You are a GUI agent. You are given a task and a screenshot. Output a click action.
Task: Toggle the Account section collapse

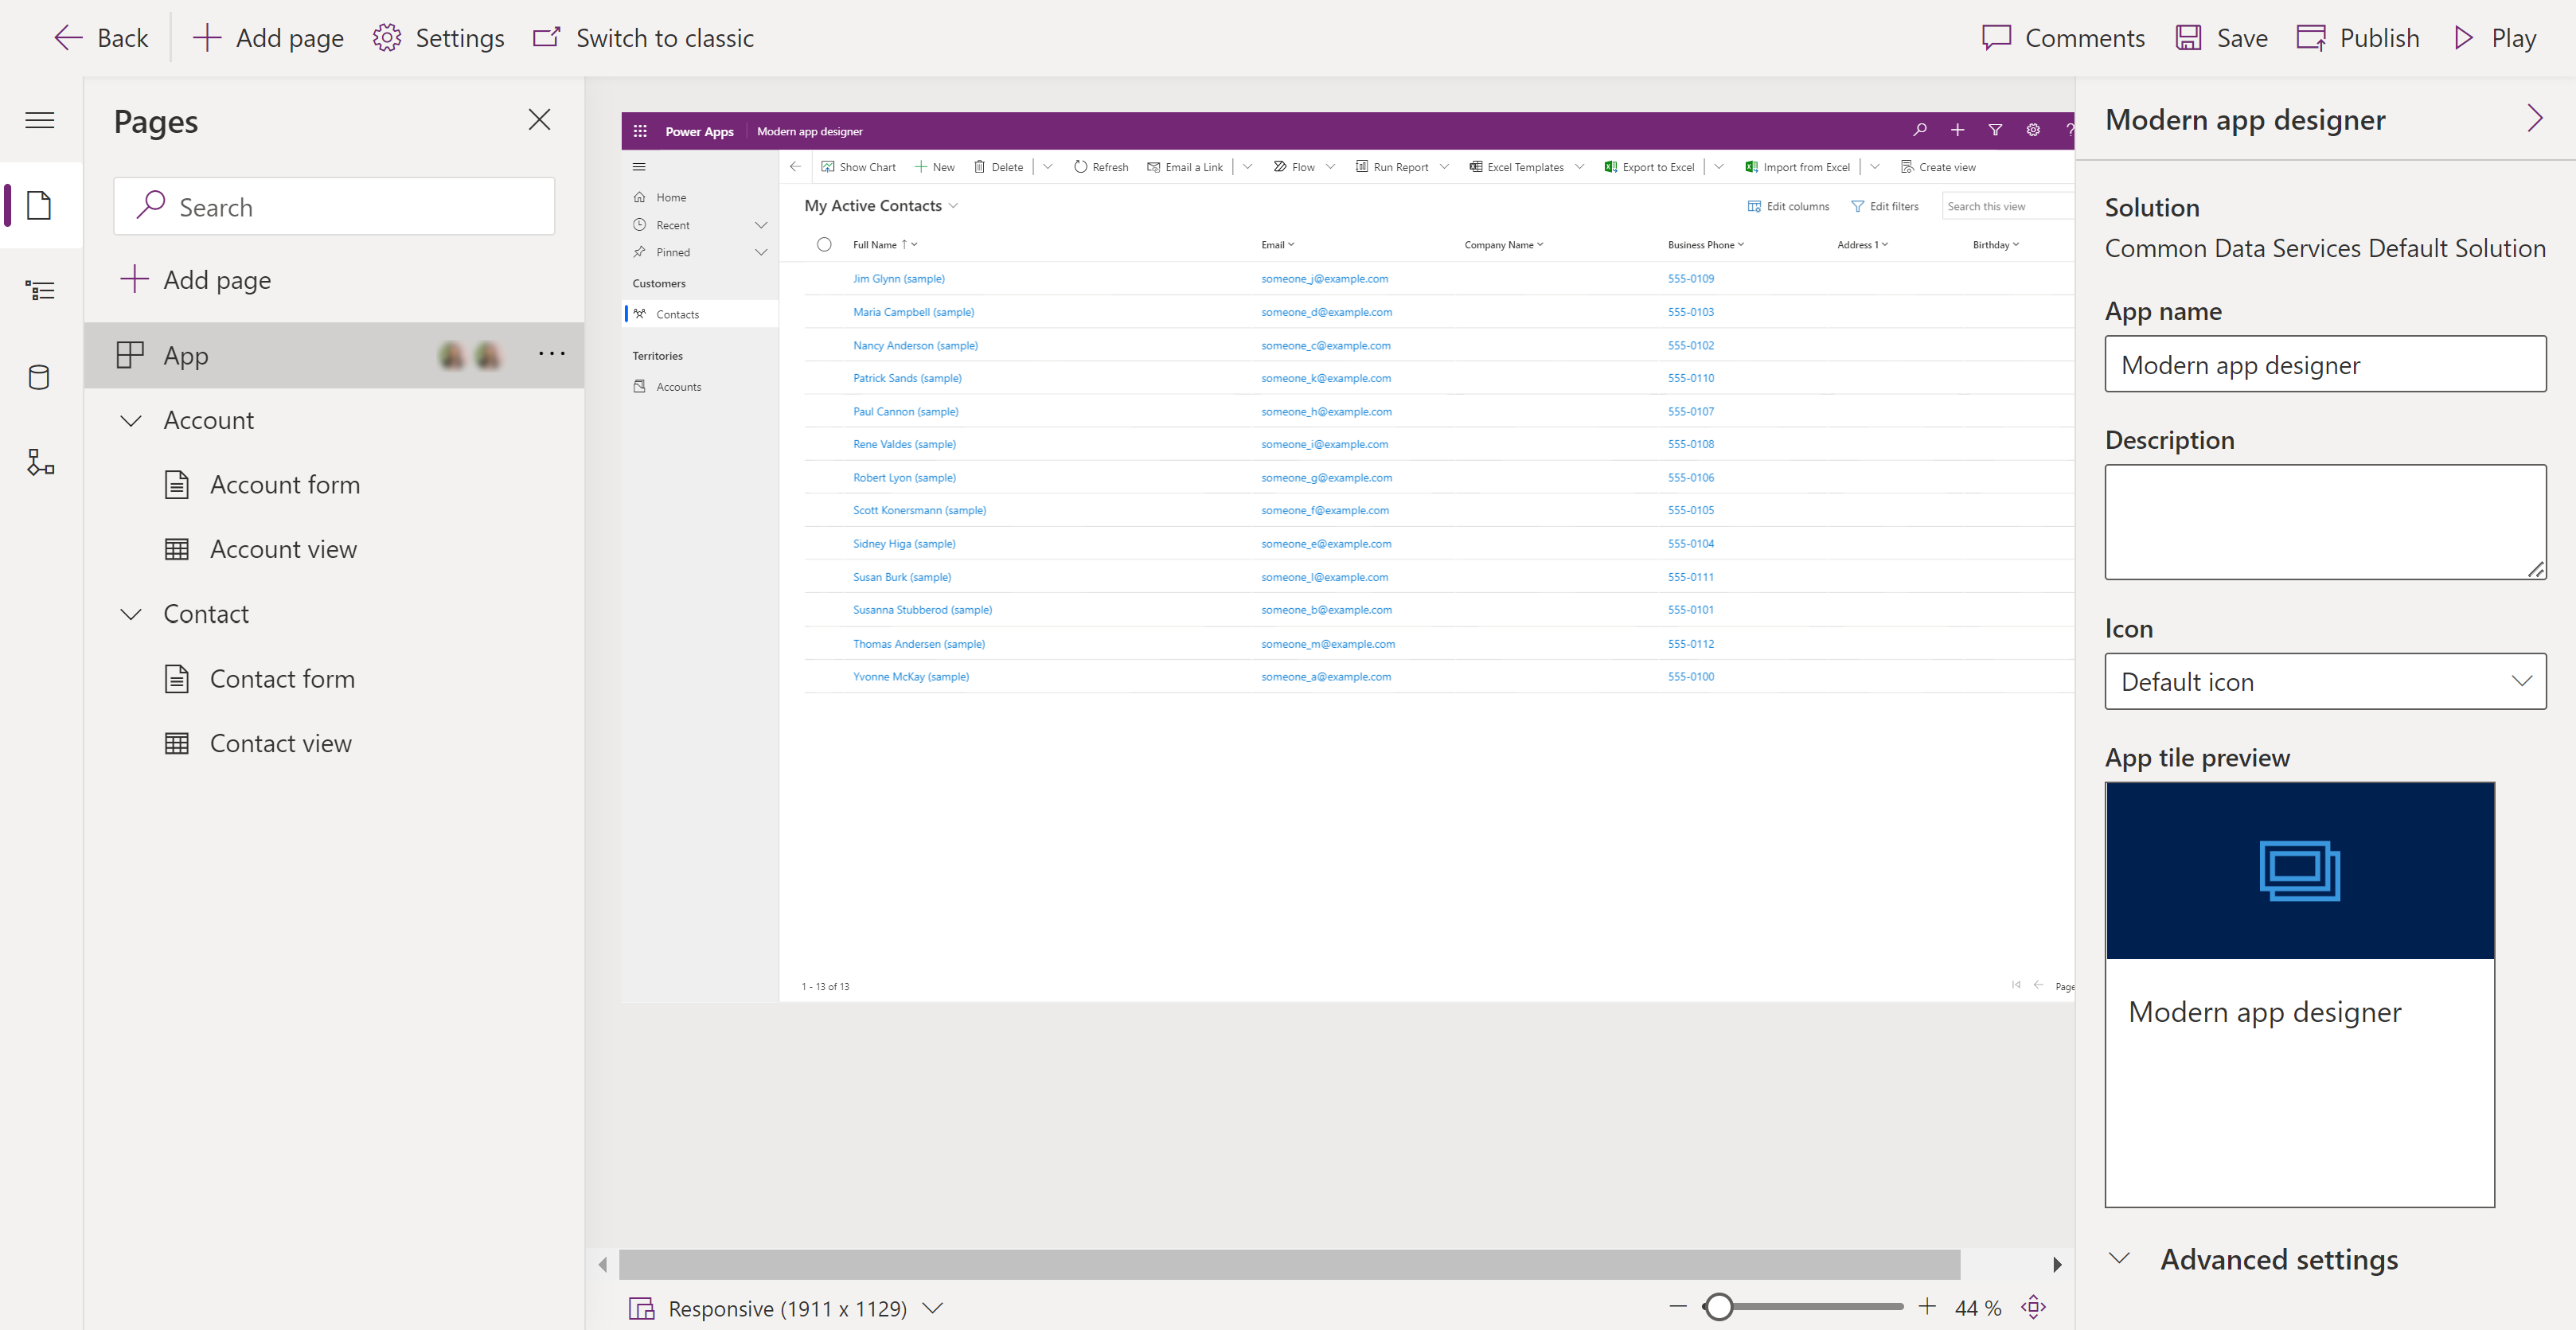click(x=131, y=419)
